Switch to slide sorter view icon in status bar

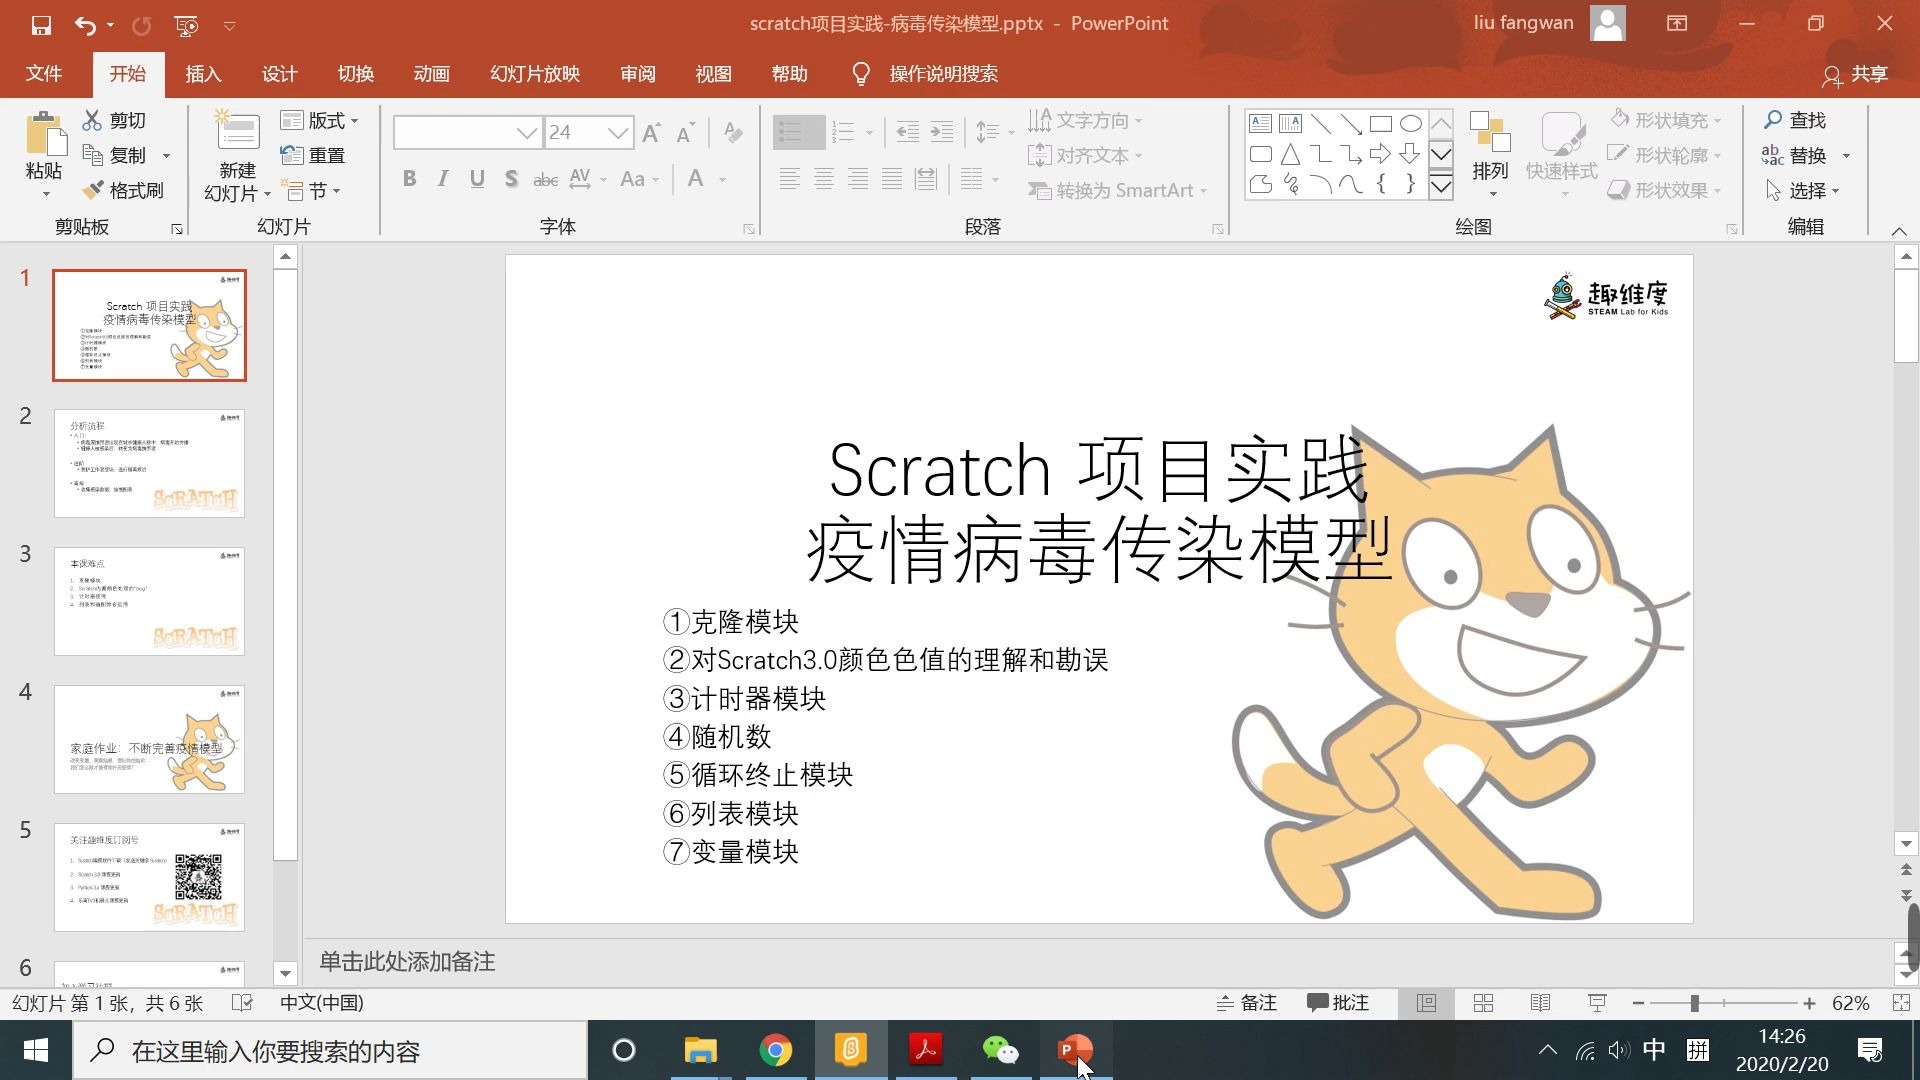[1484, 1003]
